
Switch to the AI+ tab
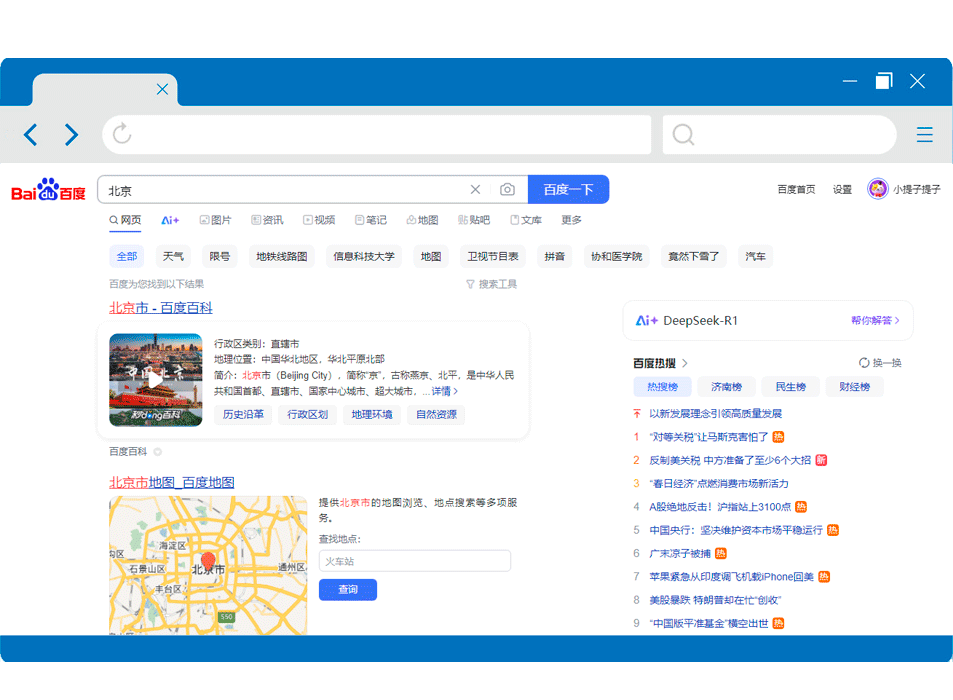170,220
